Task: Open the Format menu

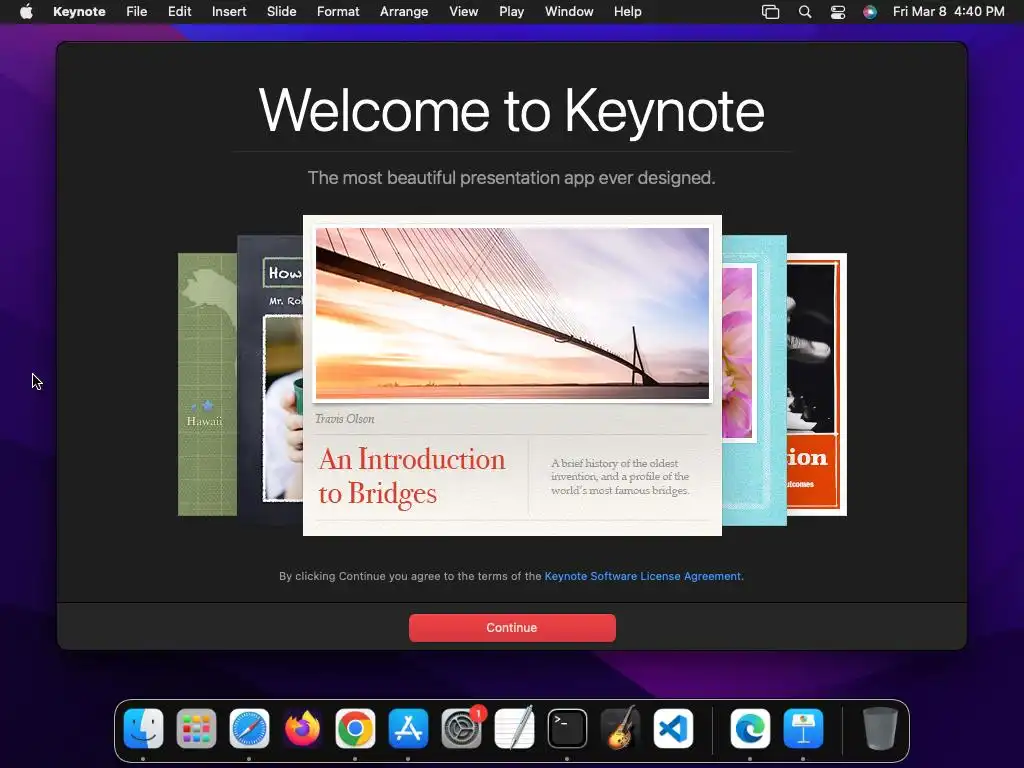Action: click(338, 12)
